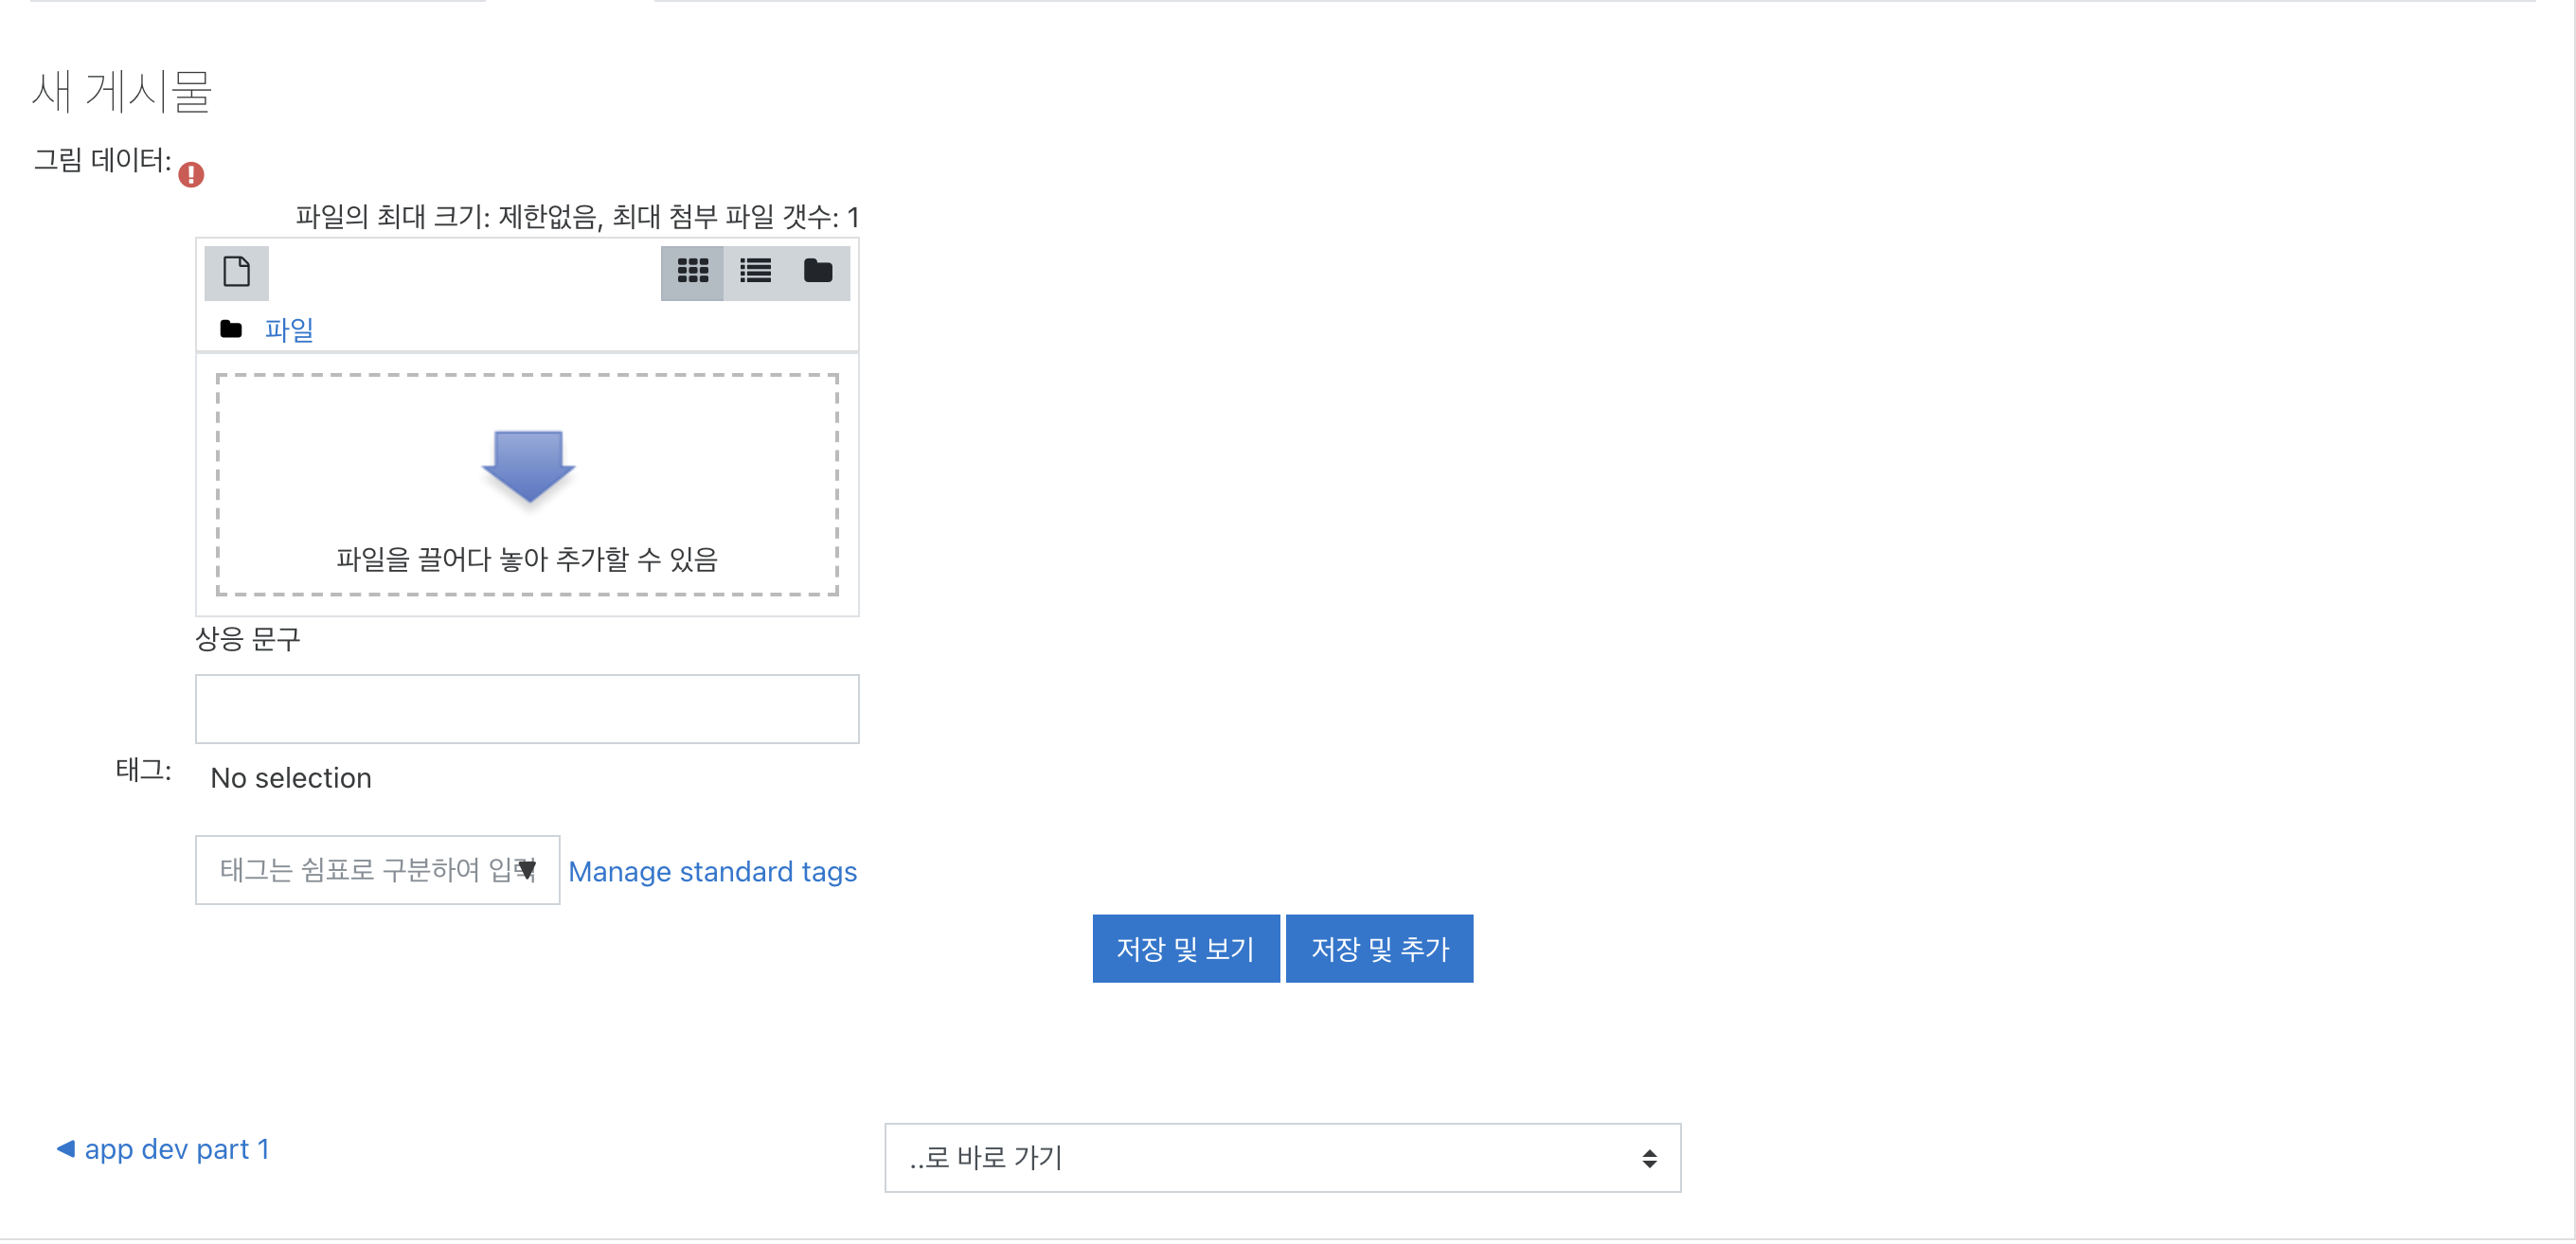The image size is (2576, 1244).
Task: Click the small folder icon beside 파일
Action: coord(231,329)
